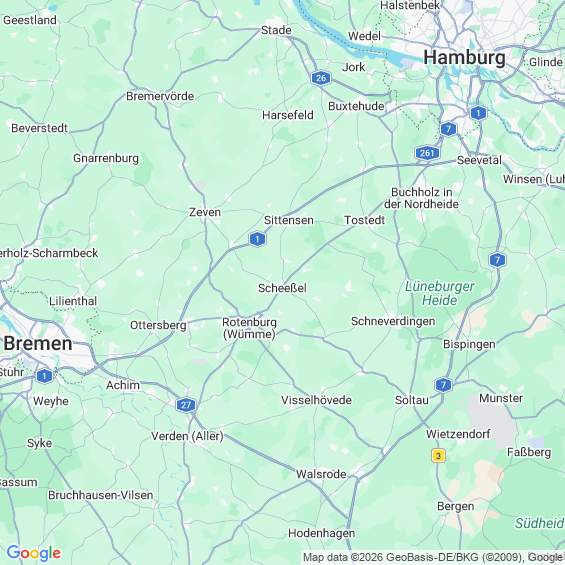This screenshot has width=565, height=565.
Task: Select the Bremen city label
Action: click(38, 343)
